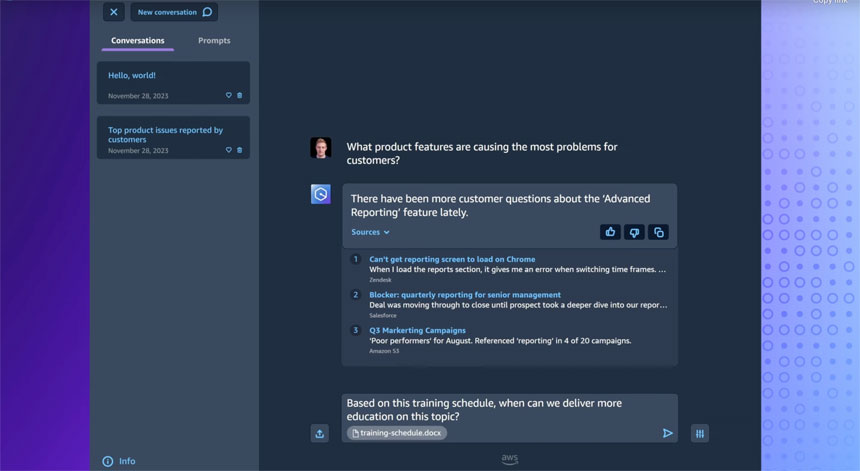Viewport: 860px width, 471px height.
Task: Click the assistant logo icon beside the answer
Action: [321, 194]
